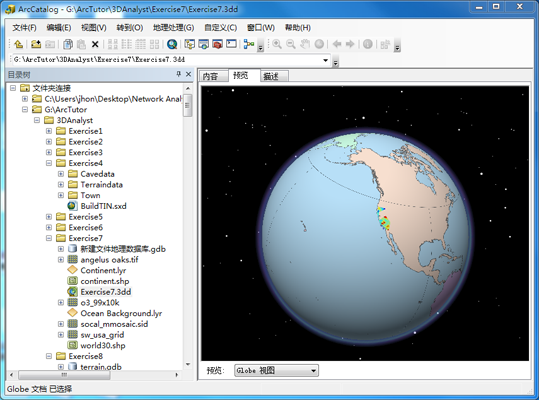Open the 视图(V) menu

94,27
